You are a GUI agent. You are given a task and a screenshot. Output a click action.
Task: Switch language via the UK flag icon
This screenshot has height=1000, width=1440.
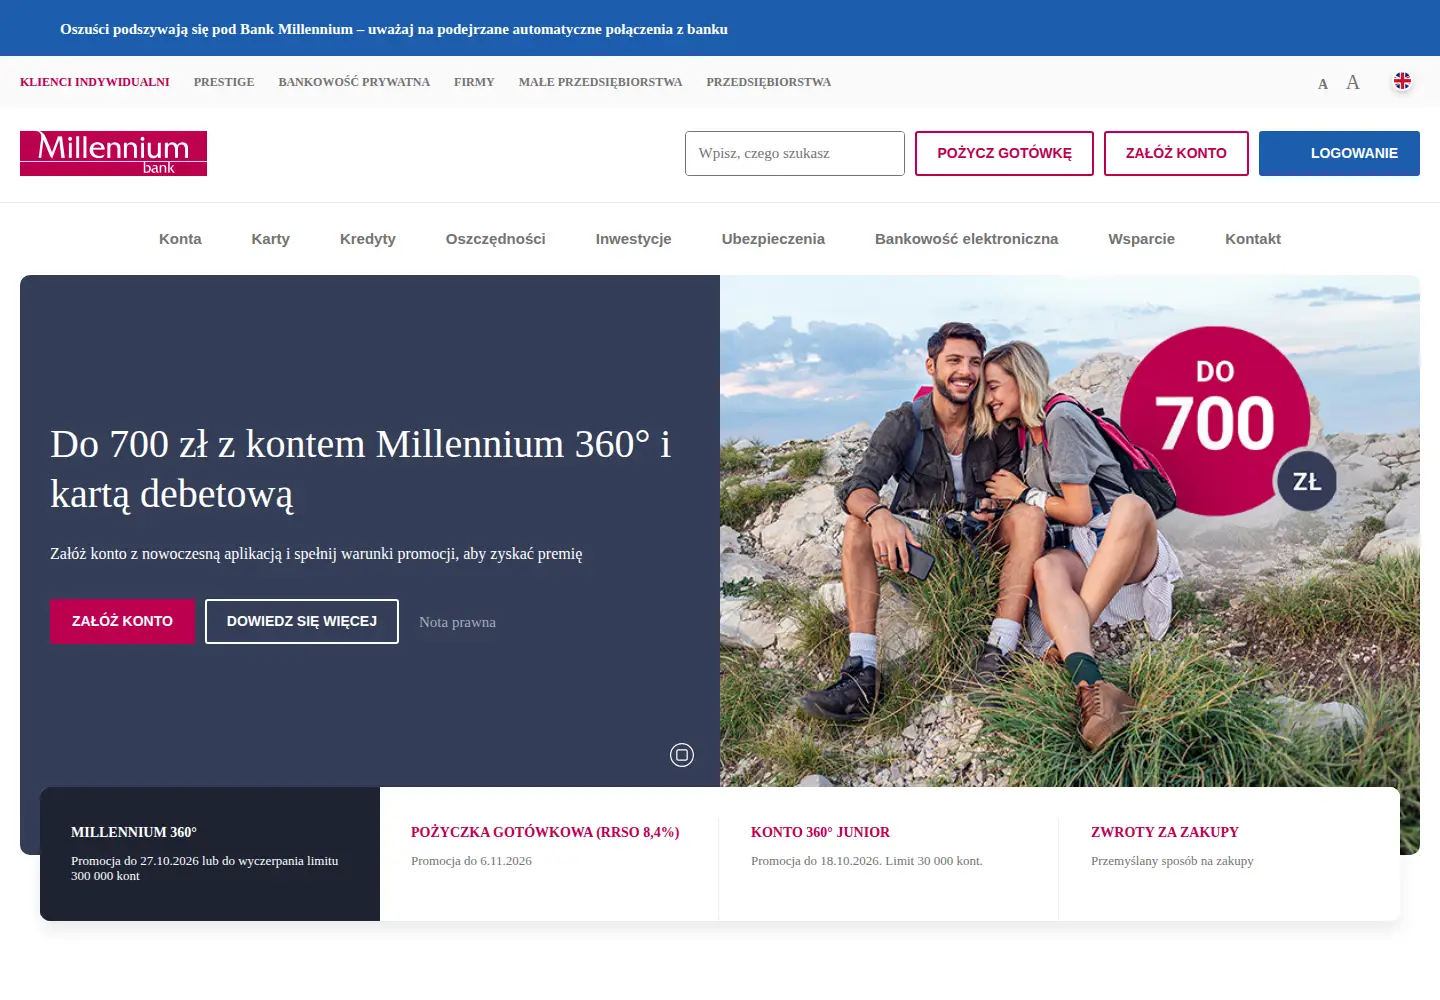(1402, 81)
